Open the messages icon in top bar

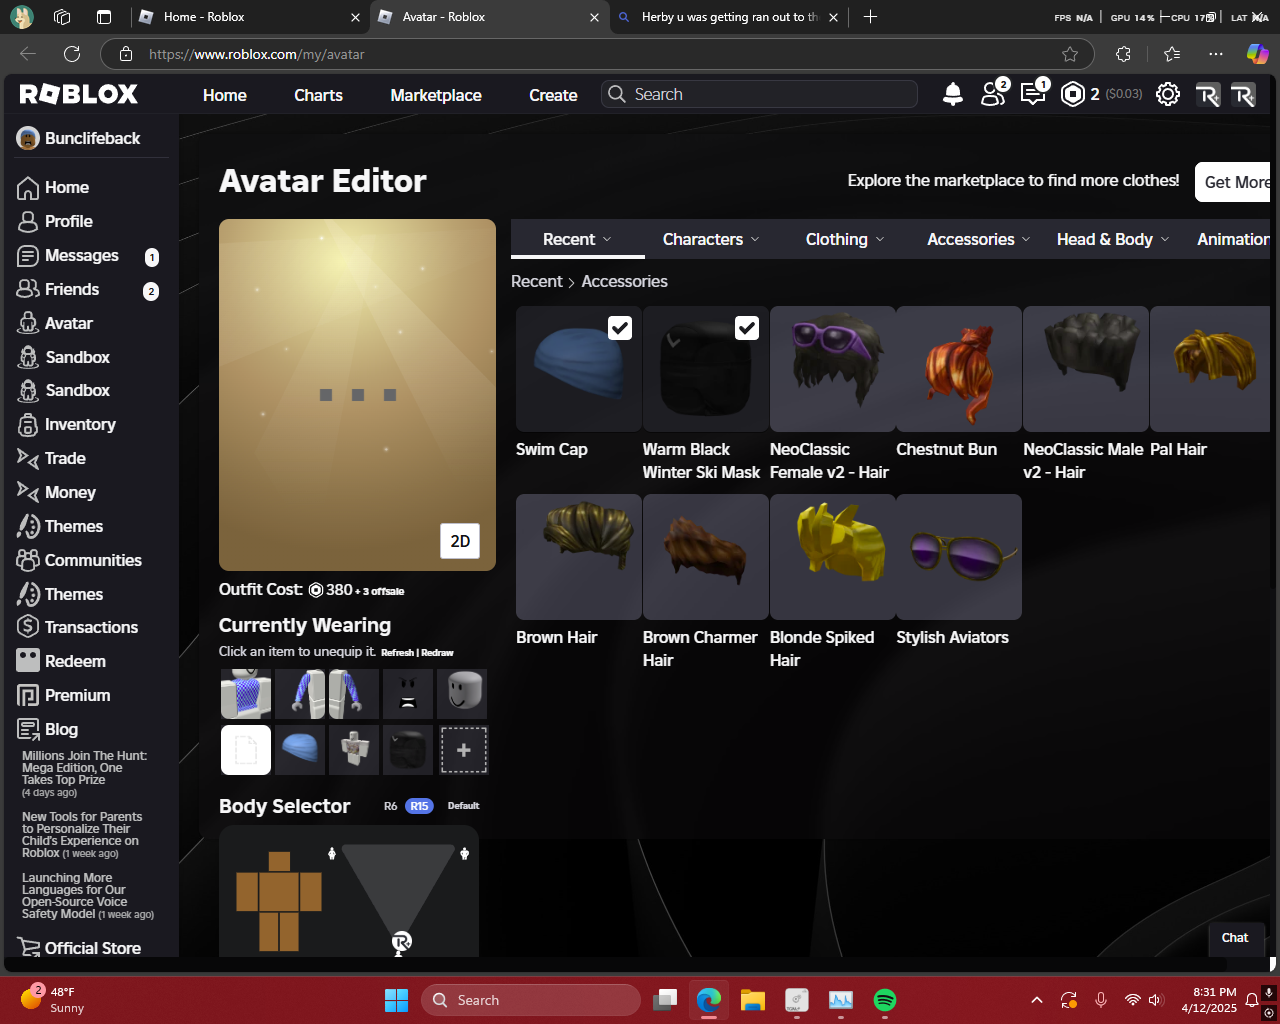pyautogui.click(x=1033, y=93)
